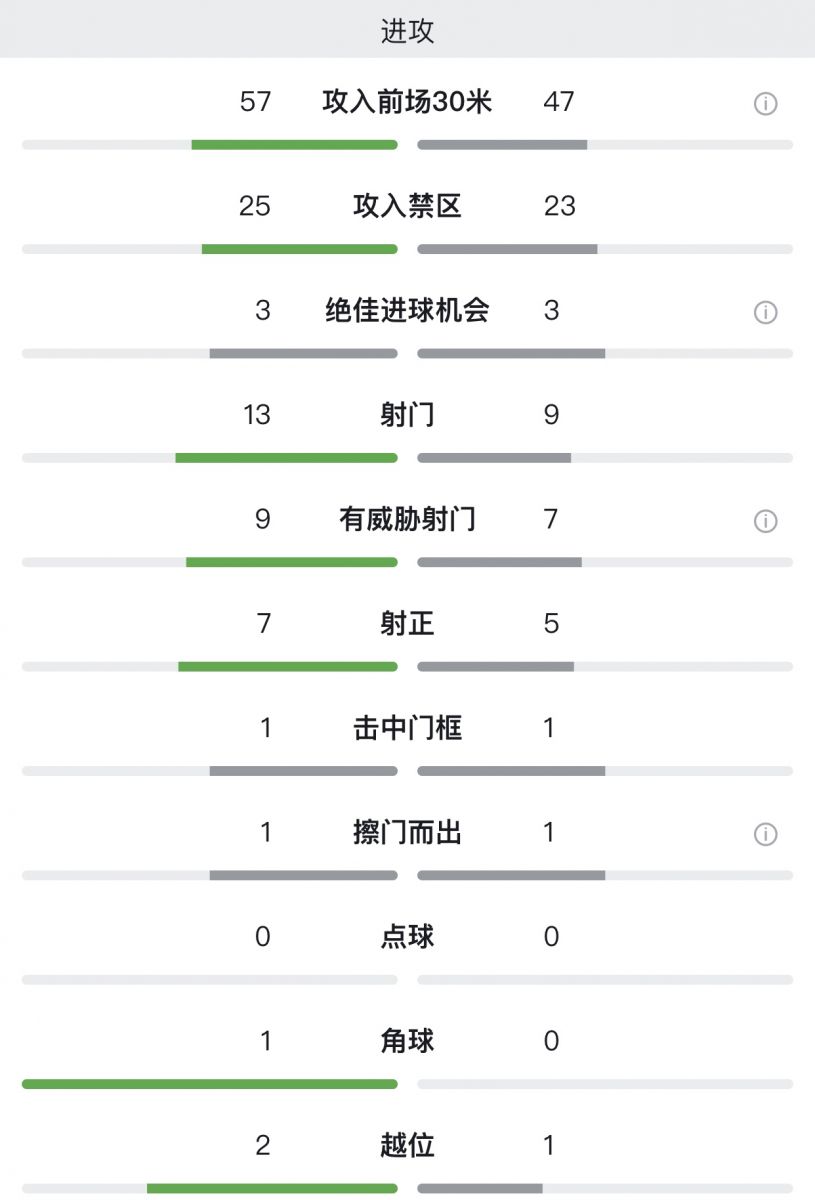This screenshot has height=1200, width=815.
Task: Open info icon for 攻入前场30米
Action: tap(765, 103)
